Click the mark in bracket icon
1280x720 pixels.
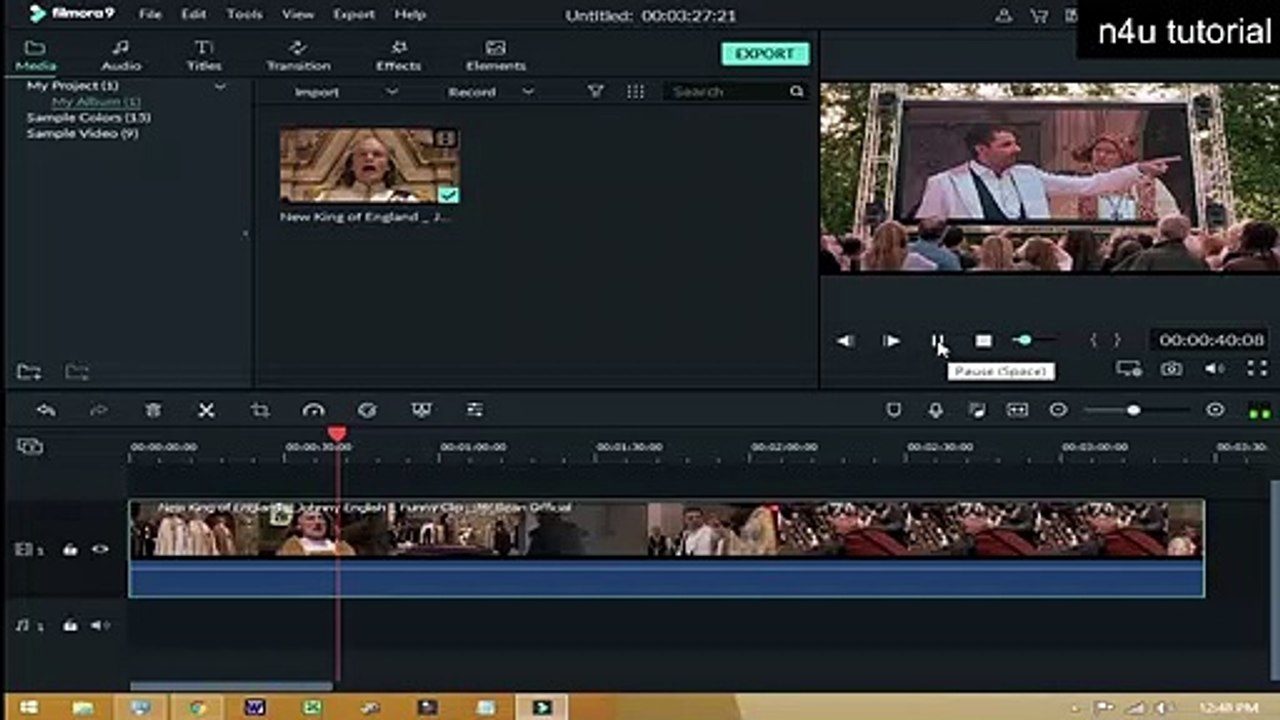tap(1093, 341)
